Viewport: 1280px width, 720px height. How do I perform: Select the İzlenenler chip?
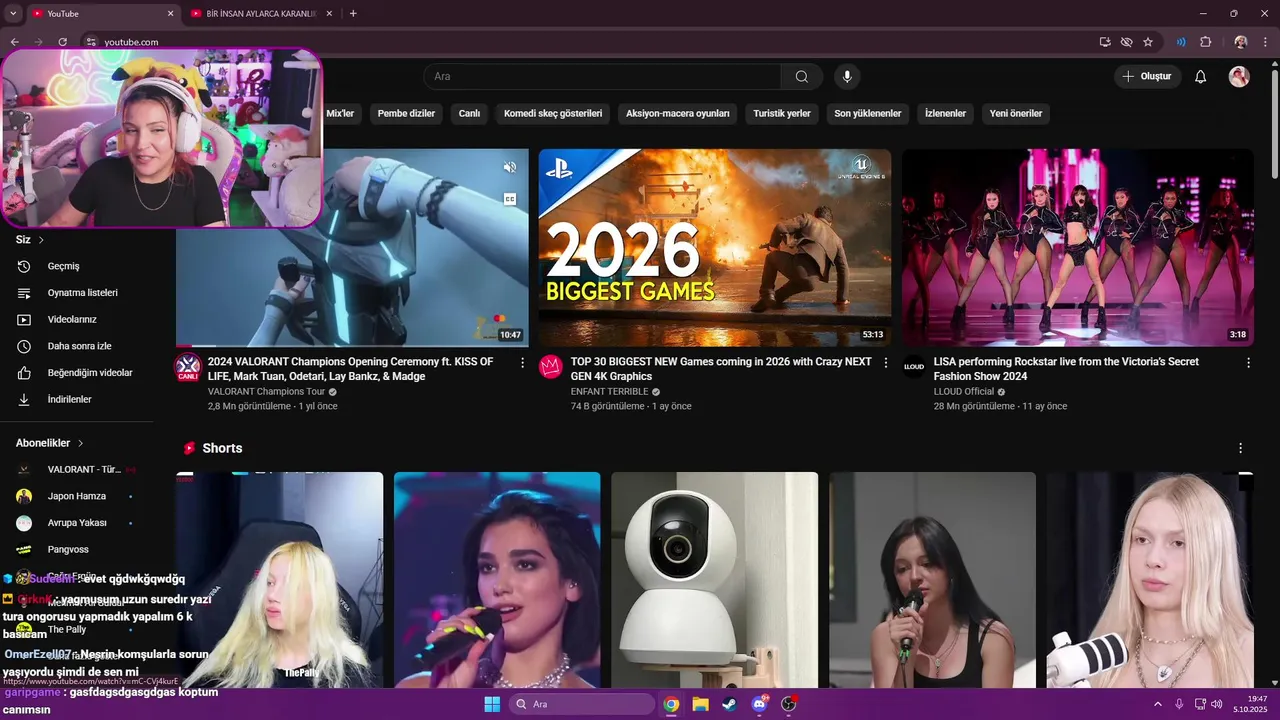pyautogui.click(x=945, y=113)
